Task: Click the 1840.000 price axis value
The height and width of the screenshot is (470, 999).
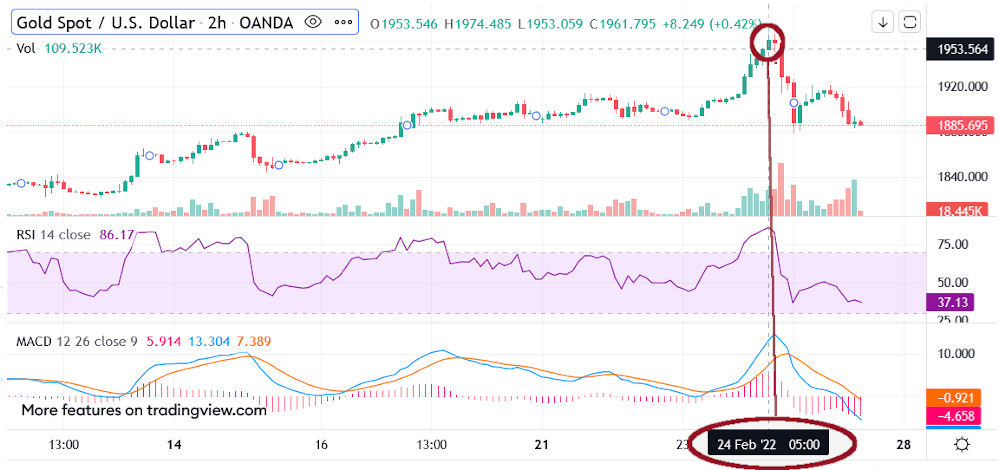Action: [962, 176]
